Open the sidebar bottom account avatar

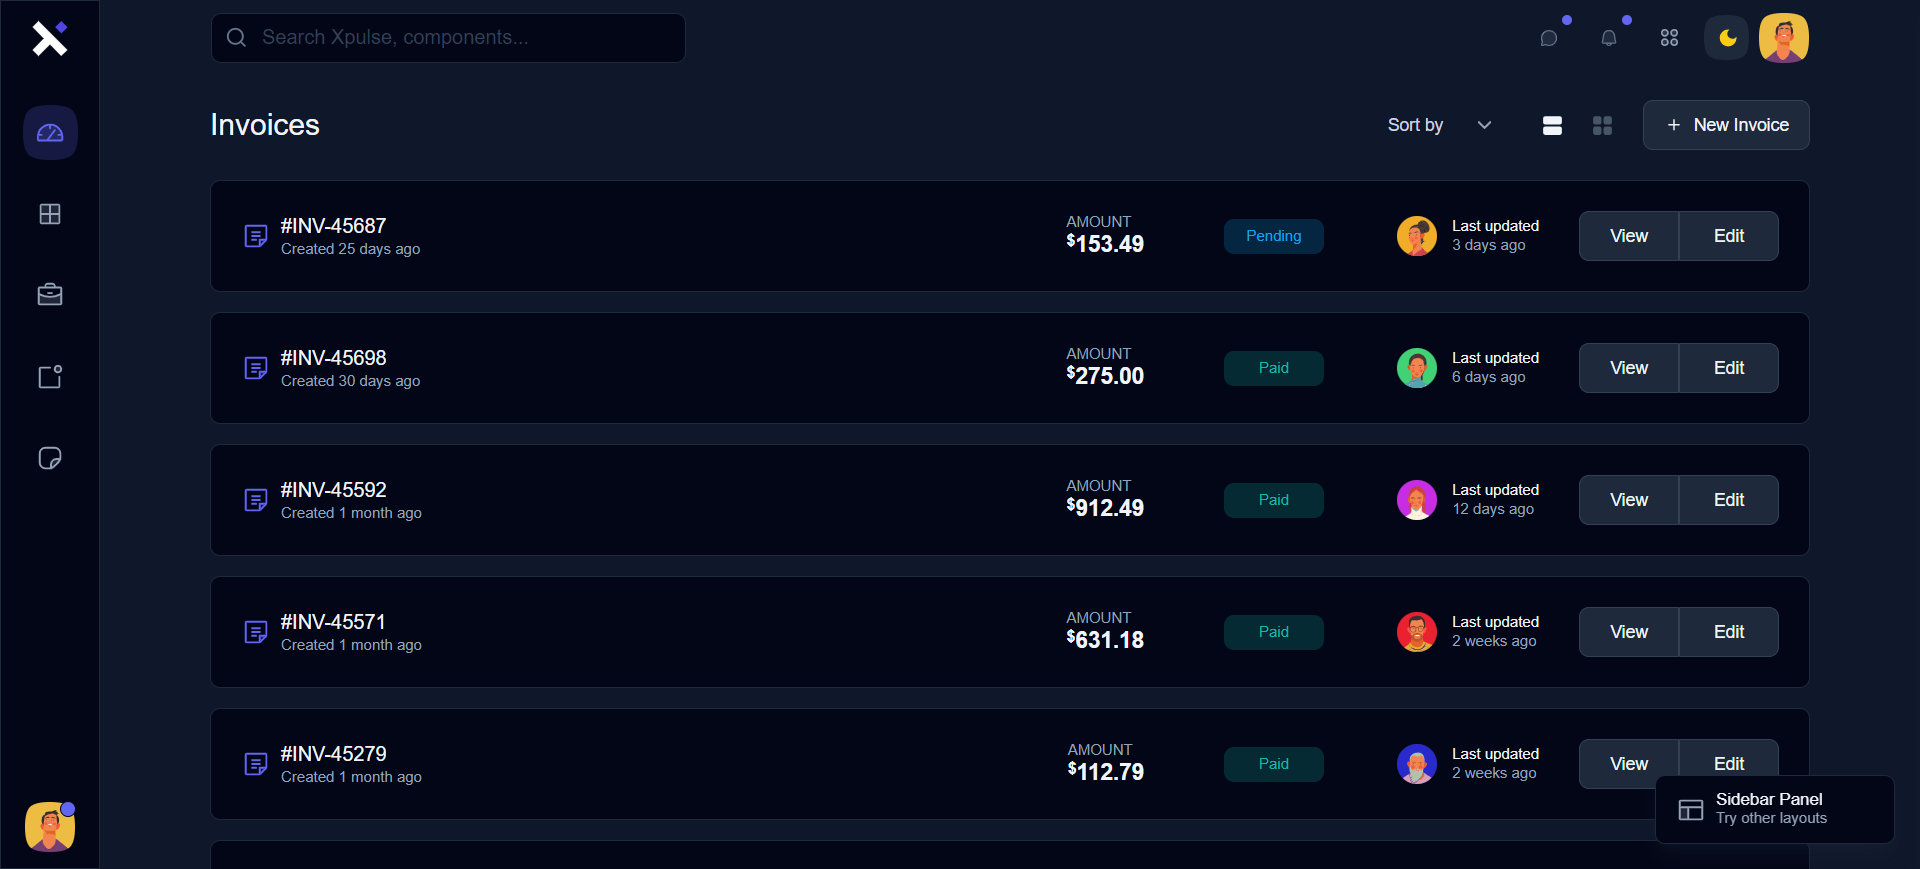pos(50,827)
